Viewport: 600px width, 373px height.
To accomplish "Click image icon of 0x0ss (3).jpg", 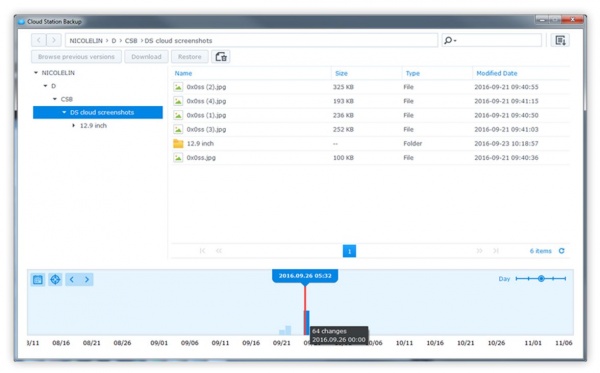I will (178, 129).
